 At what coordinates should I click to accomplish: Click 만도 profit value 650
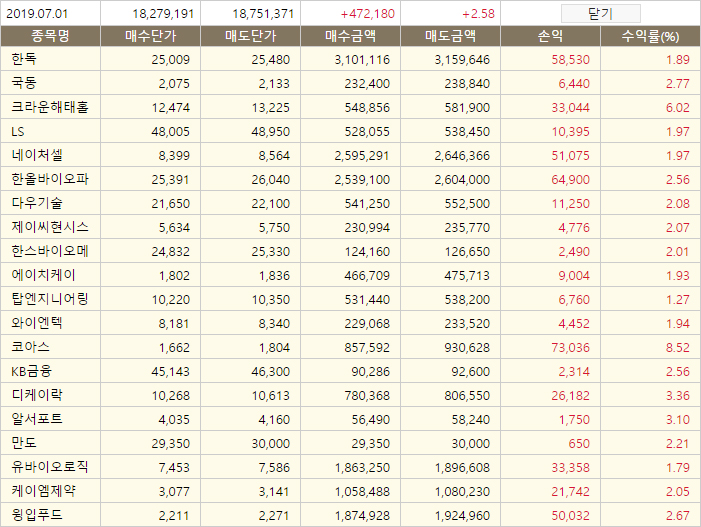pos(579,443)
